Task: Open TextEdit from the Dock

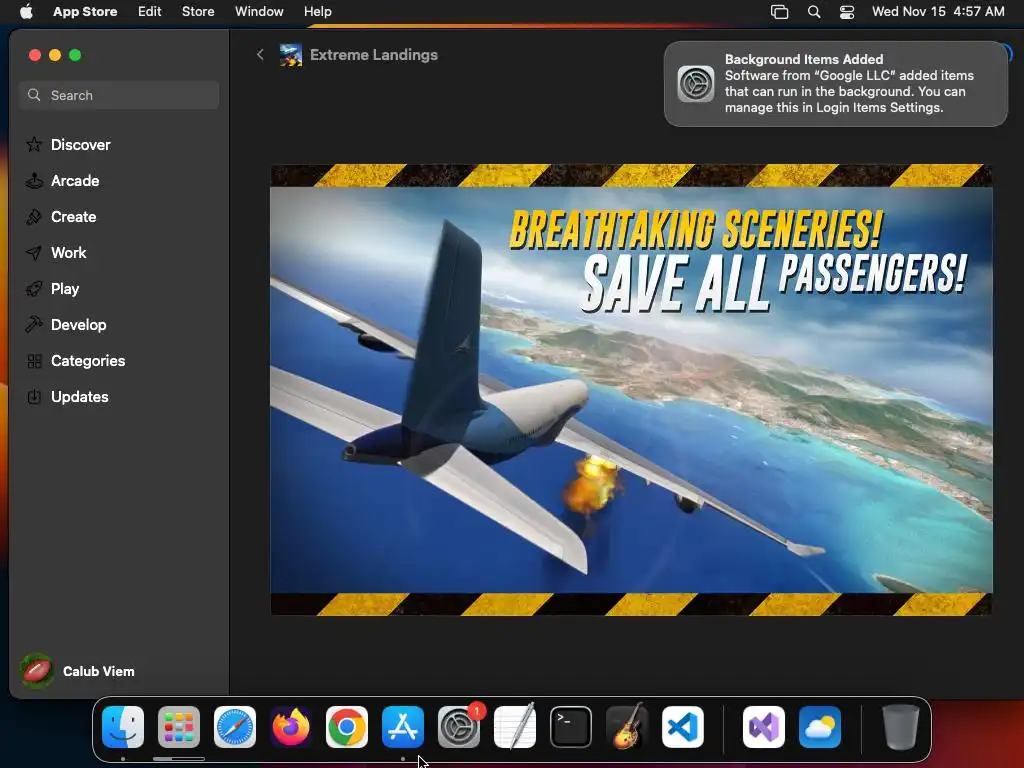Action: click(515, 727)
